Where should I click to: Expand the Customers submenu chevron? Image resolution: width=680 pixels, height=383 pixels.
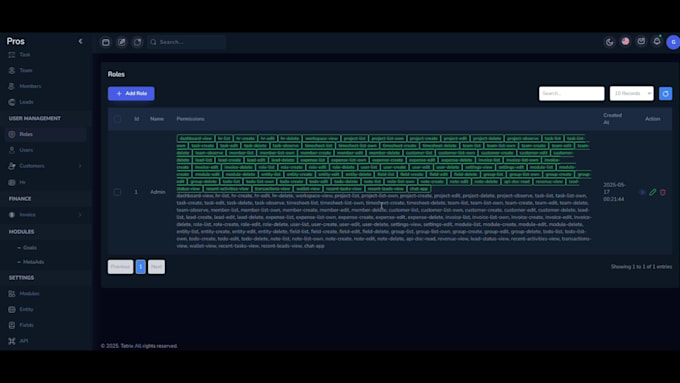pos(80,166)
